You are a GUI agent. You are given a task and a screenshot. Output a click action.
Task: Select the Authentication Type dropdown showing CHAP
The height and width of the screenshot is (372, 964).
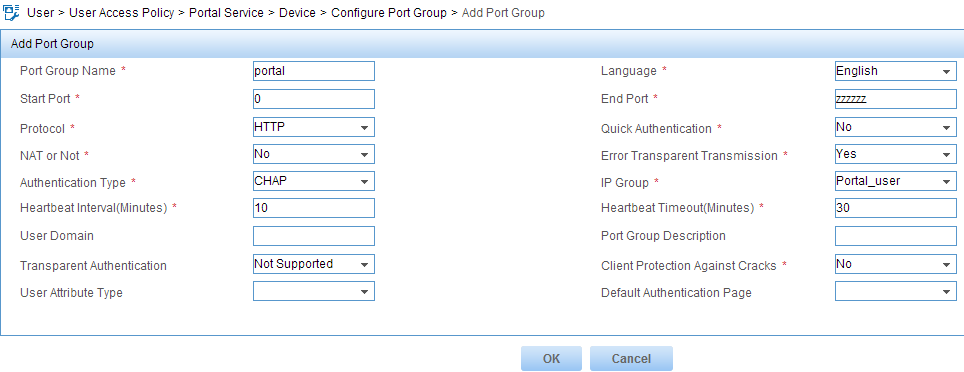[314, 181]
